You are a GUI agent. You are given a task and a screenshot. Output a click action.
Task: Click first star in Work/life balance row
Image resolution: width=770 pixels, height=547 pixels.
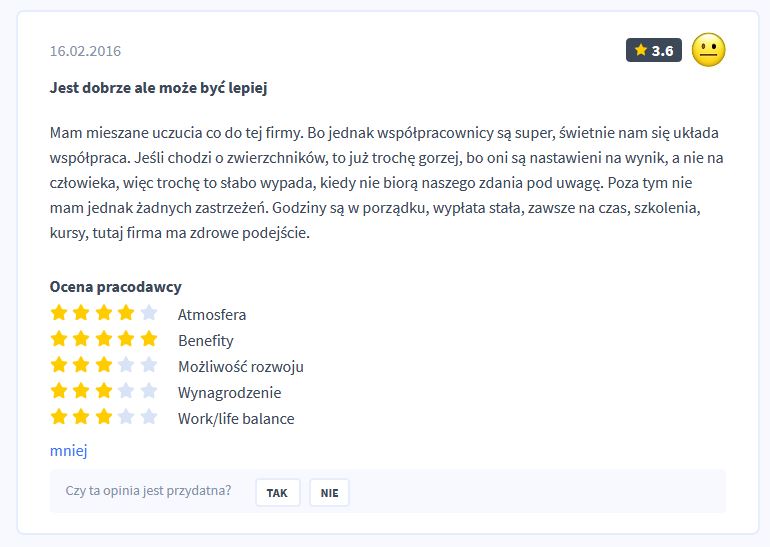tap(59, 417)
